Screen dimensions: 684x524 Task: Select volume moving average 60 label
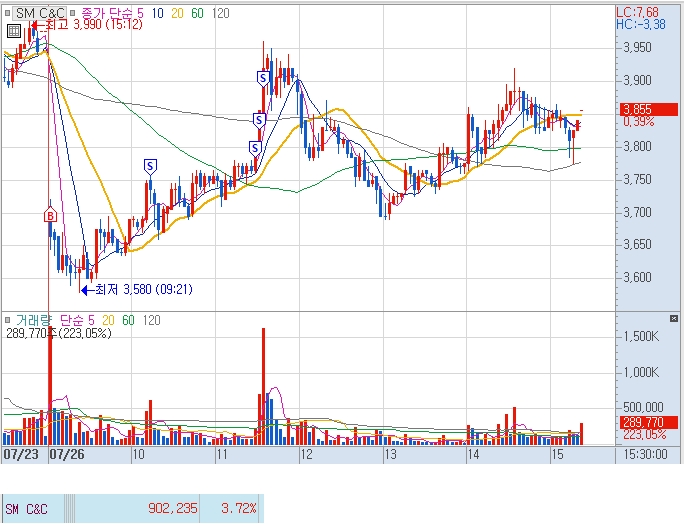pyautogui.click(x=128, y=320)
